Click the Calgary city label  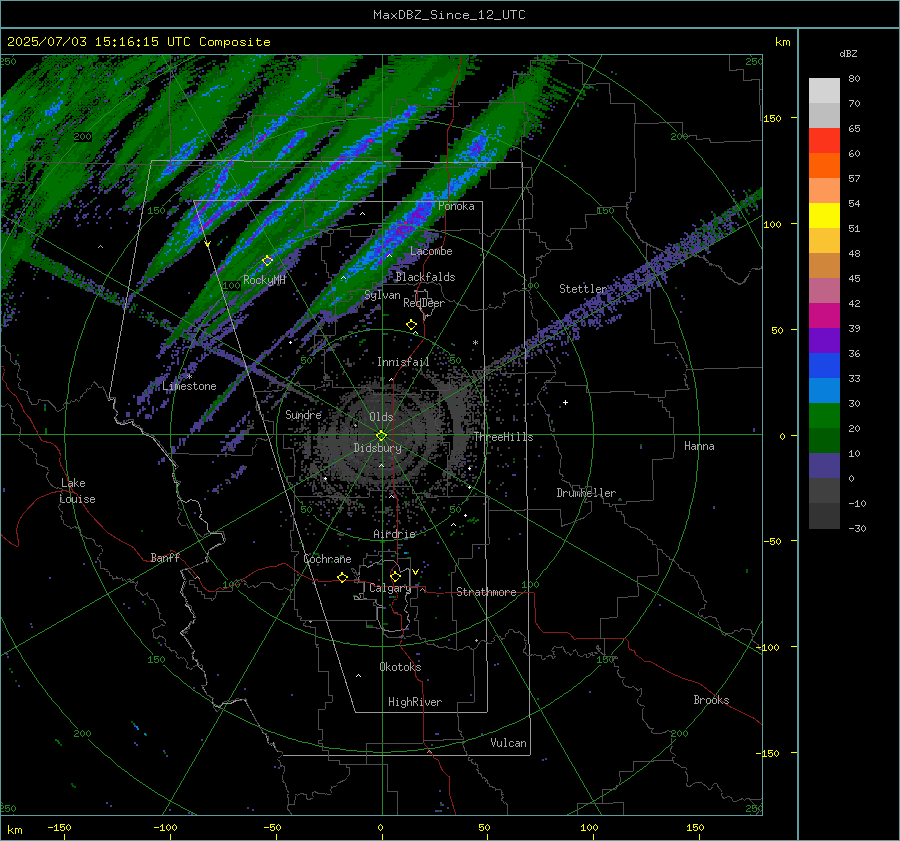tap(390, 588)
